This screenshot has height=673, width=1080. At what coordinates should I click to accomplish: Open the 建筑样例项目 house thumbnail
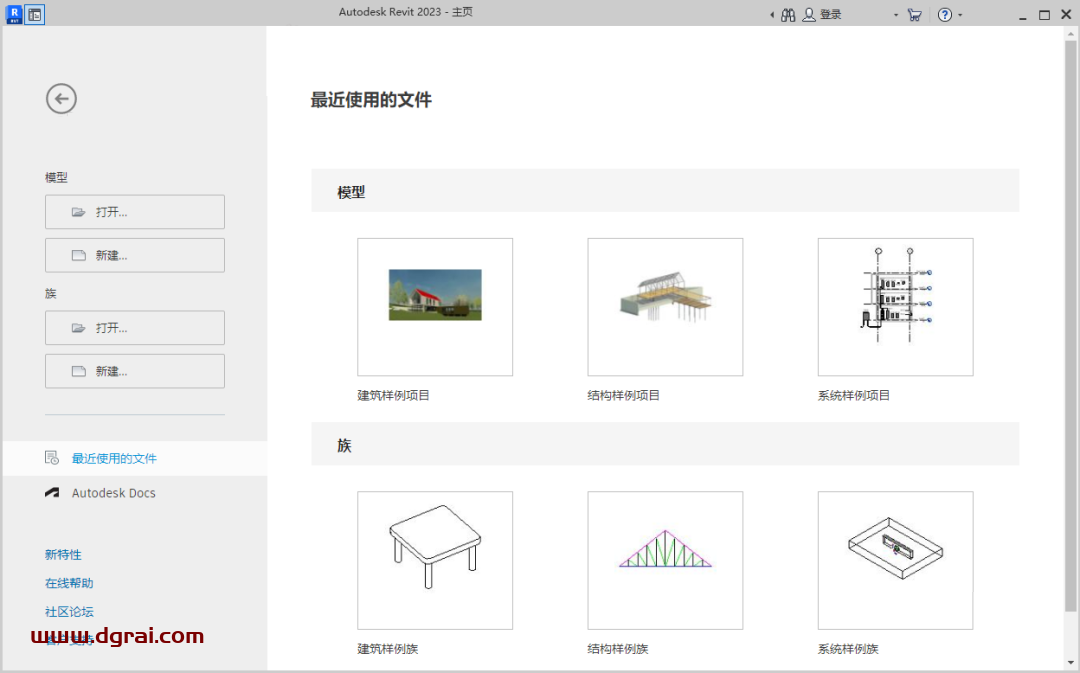coord(435,307)
